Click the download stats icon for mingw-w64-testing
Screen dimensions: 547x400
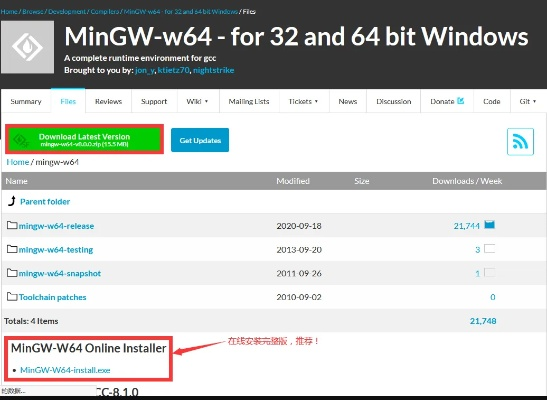click(x=489, y=249)
